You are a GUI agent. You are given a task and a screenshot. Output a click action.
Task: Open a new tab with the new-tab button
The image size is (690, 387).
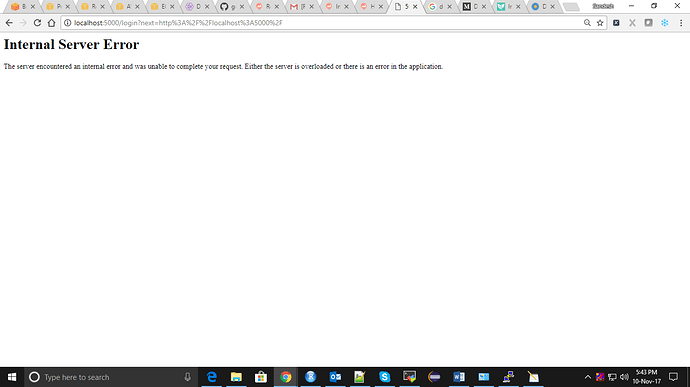click(x=571, y=7)
